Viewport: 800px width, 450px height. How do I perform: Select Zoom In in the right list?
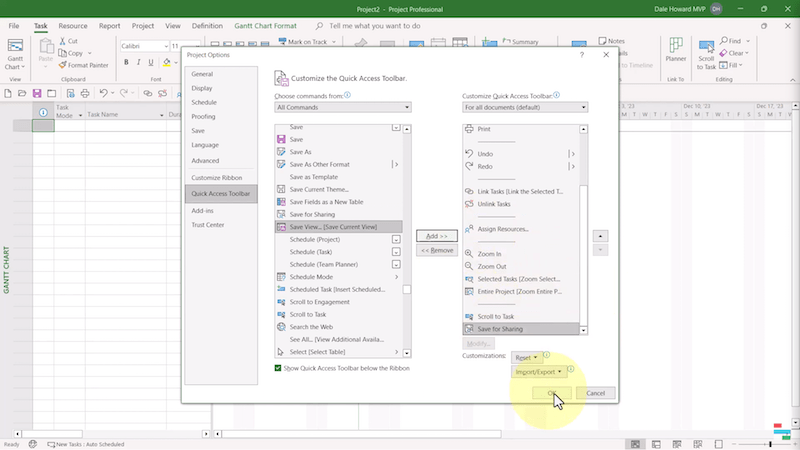click(490, 254)
